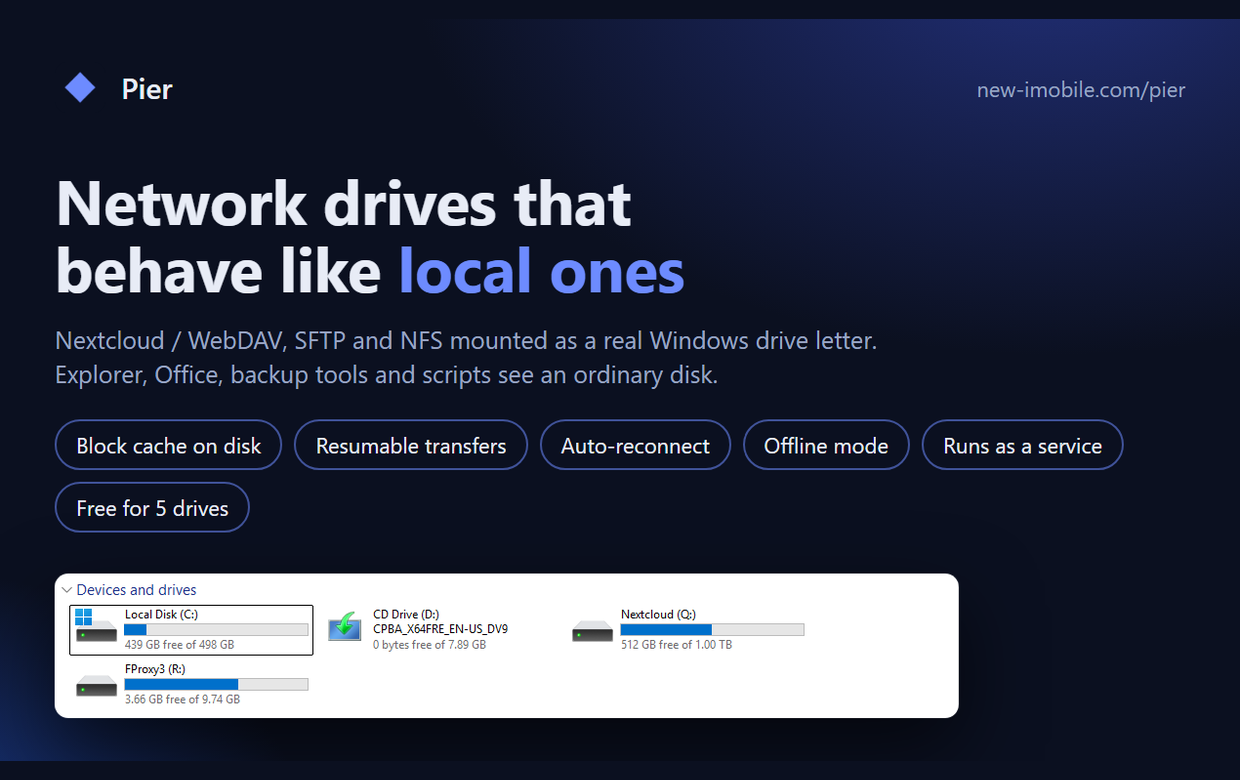Click the CPBA_X64FRE_EN-US_DV9 disc label
The image size is (1240, 780).
(440, 630)
